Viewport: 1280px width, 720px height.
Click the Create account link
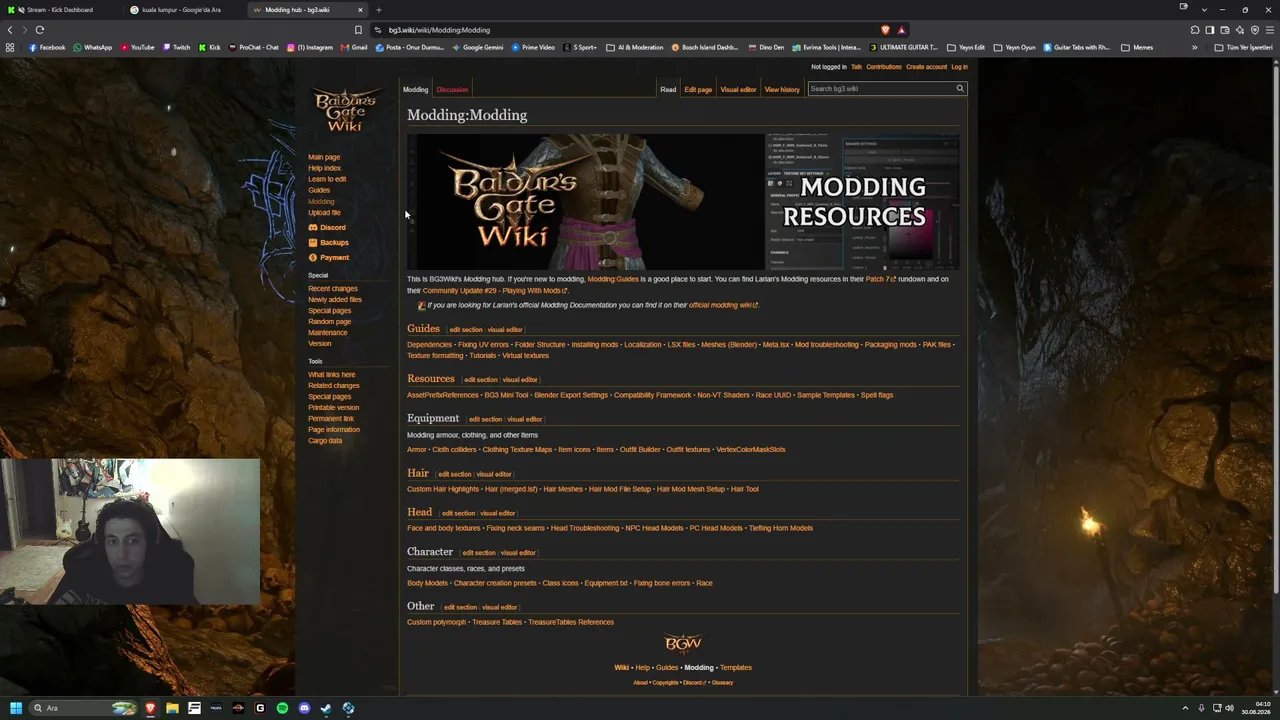coord(926,67)
